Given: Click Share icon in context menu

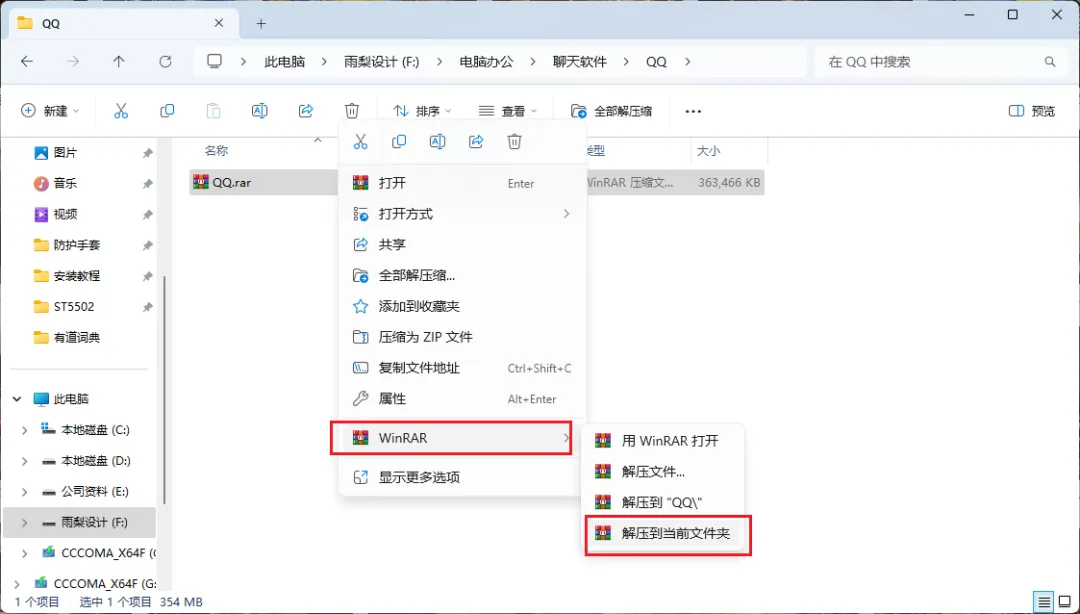Looking at the screenshot, I should (x=476, y=141).
